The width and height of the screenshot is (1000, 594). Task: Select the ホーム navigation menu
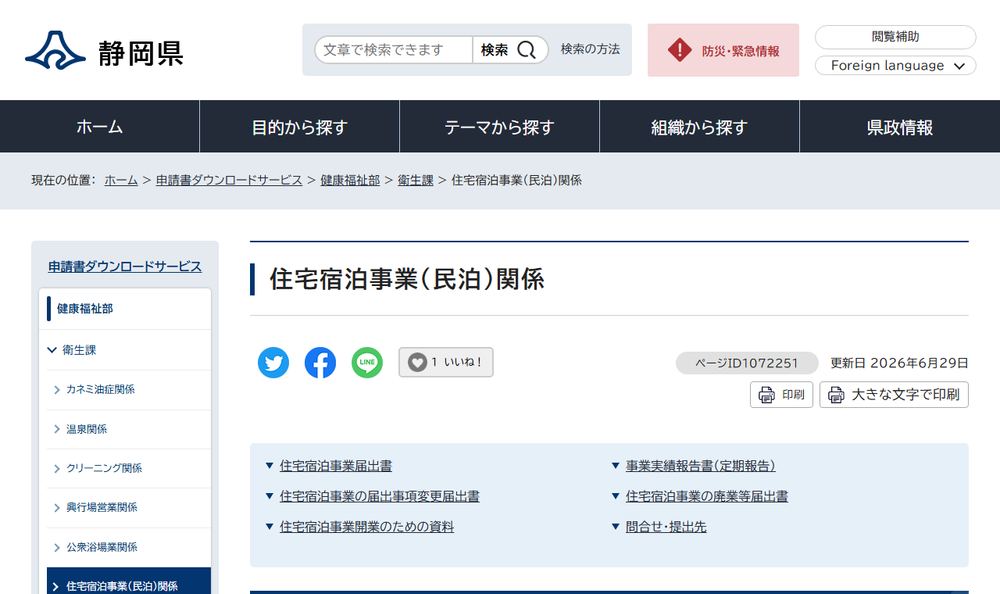[x=99, y=126]
